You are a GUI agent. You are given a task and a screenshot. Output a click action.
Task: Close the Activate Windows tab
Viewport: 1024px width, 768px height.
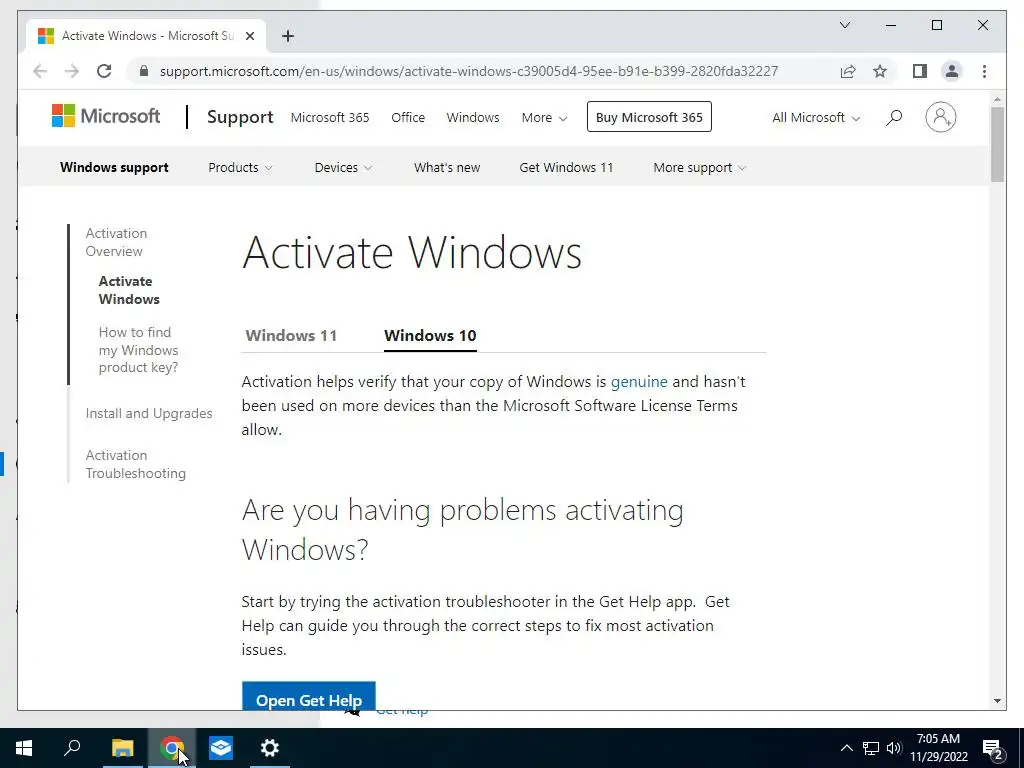pyautogui.click(x=249, y=36)
